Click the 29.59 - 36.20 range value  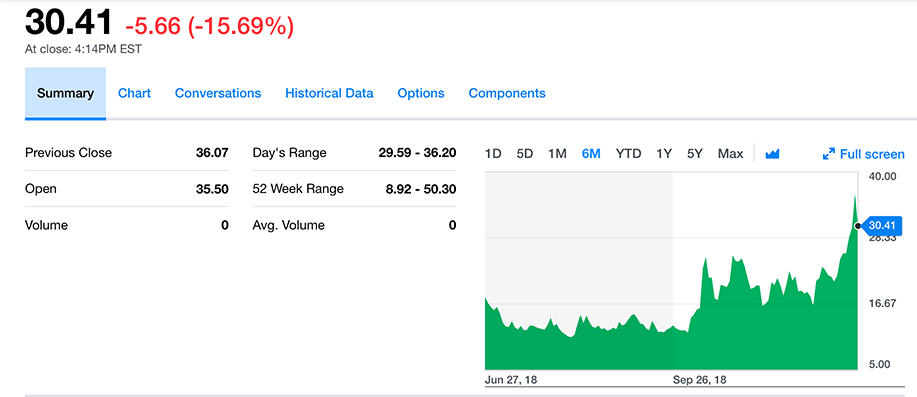(x=417, y=153)
